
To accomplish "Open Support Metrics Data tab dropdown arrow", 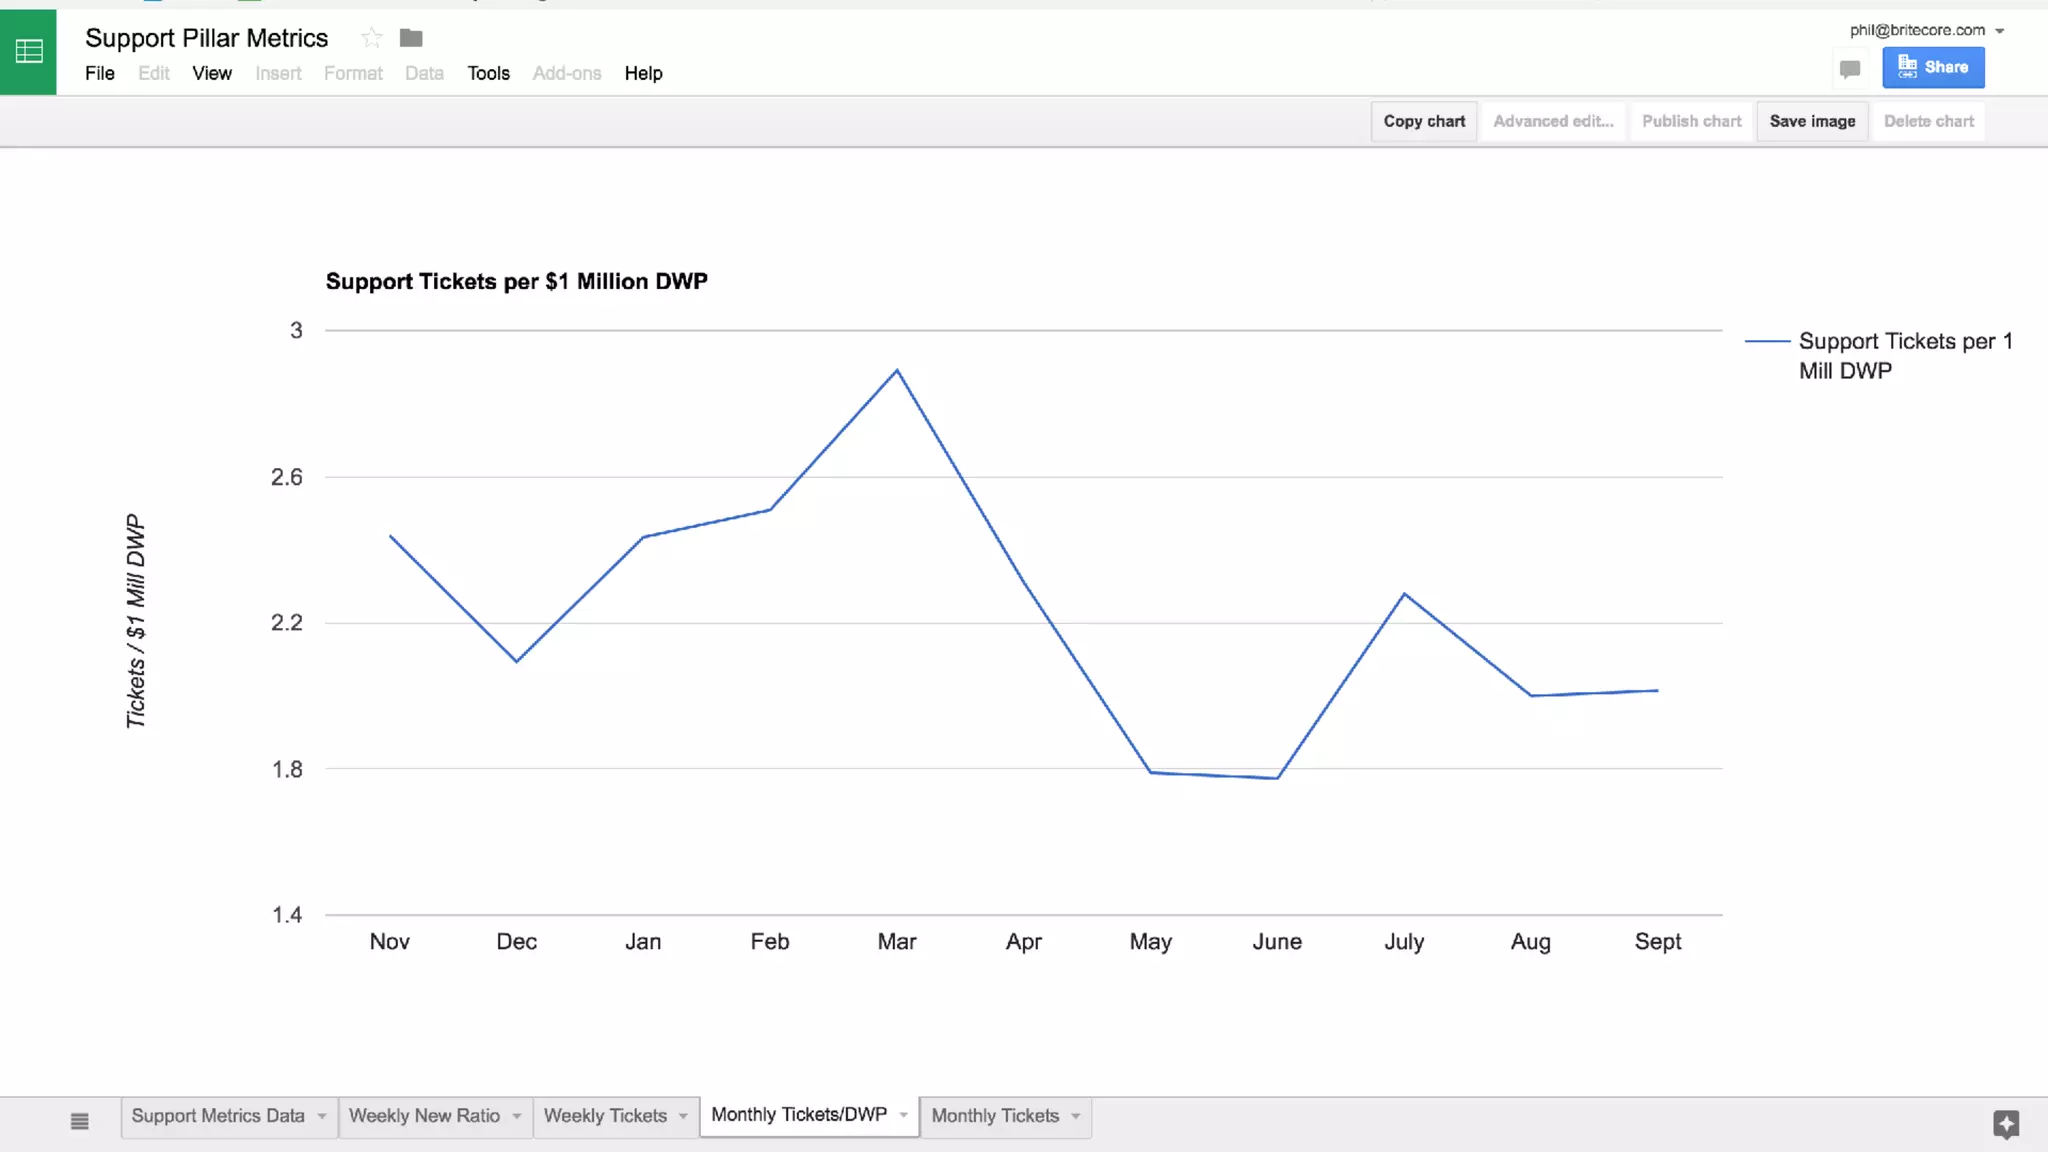I will pos(322,1116).
